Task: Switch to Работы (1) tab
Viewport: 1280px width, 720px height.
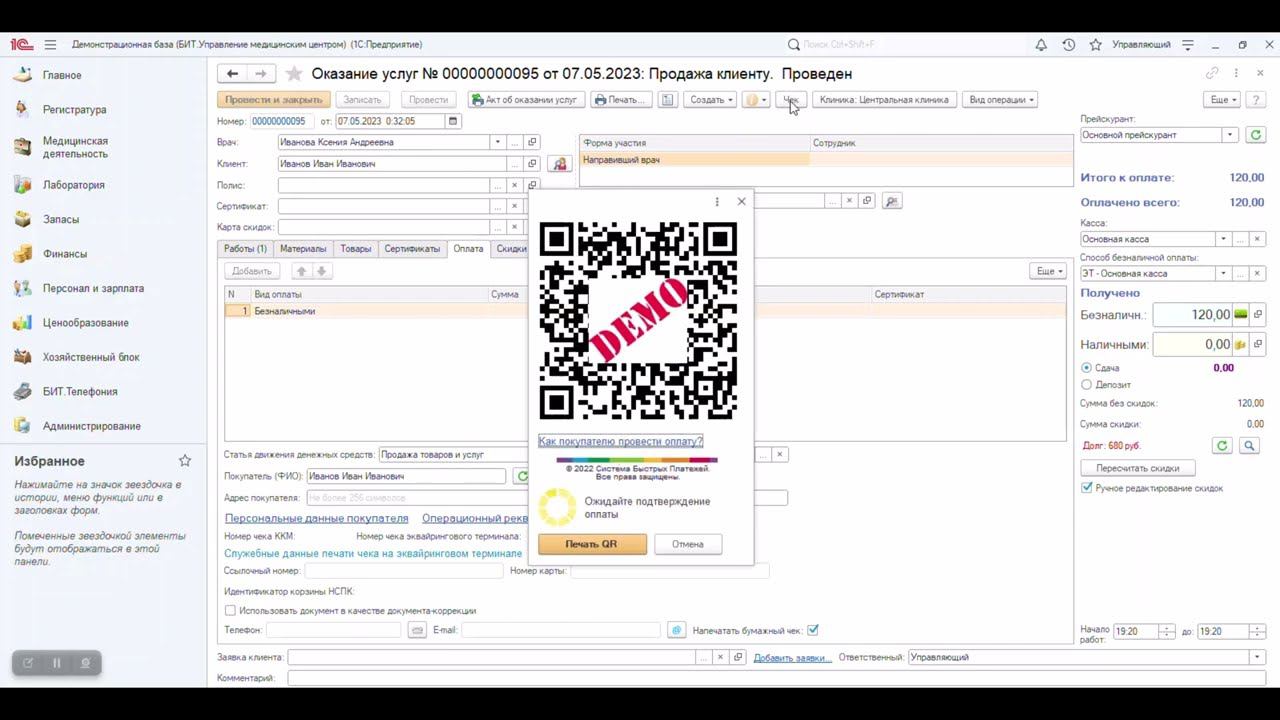Action: 245,249
